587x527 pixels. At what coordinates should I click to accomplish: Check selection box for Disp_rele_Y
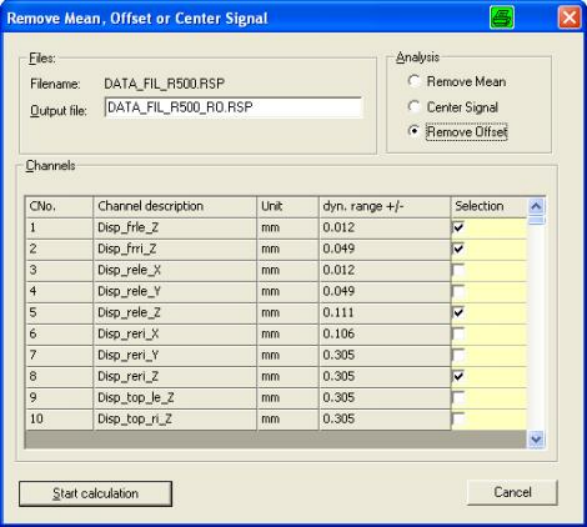(458, 291)
